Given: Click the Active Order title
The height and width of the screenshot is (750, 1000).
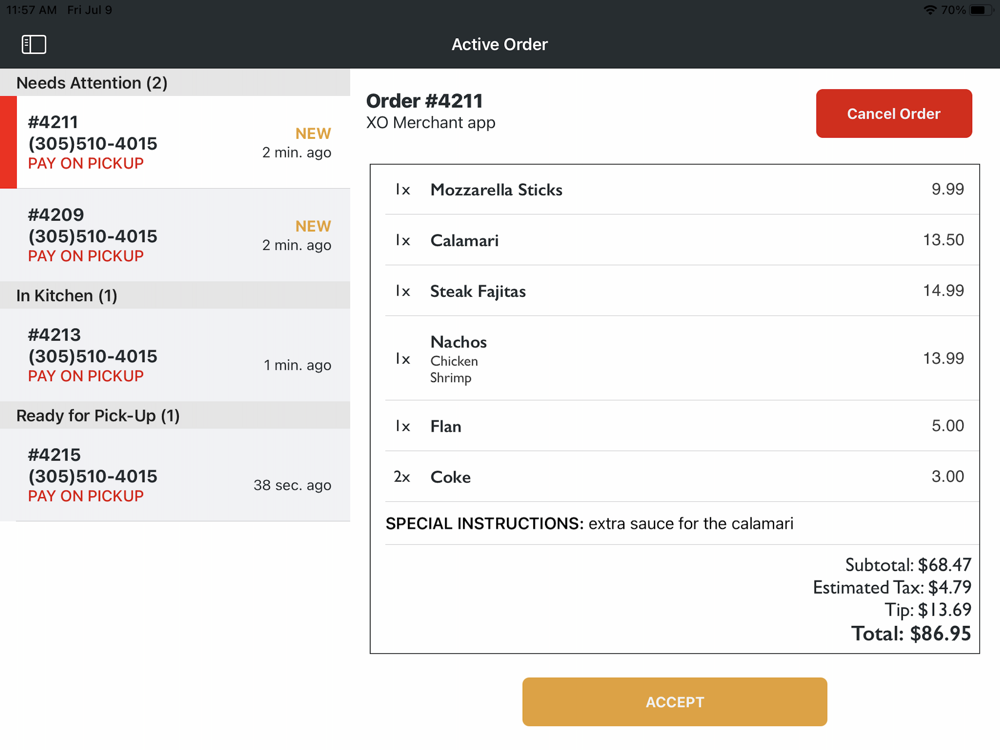Looking at the screenshot, I should click(499, 44).
